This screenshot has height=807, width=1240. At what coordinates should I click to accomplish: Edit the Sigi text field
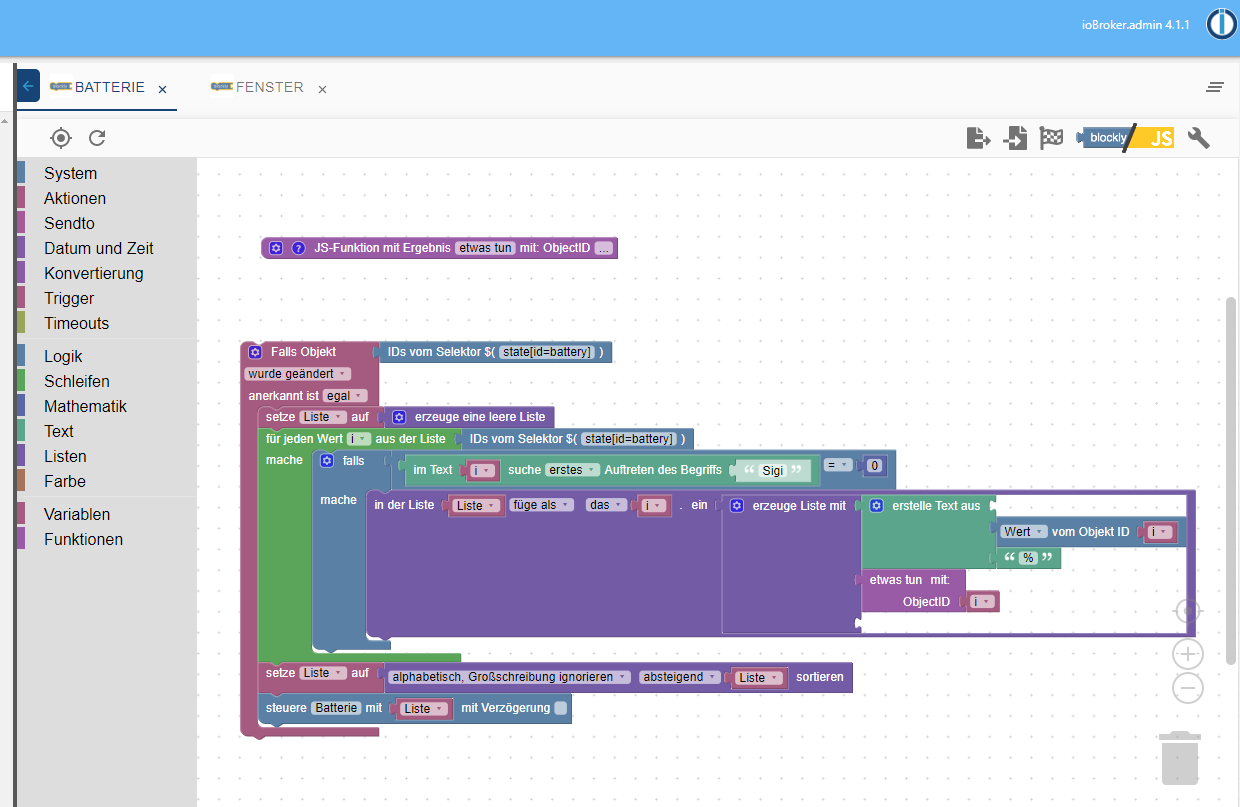click(772, 471)
